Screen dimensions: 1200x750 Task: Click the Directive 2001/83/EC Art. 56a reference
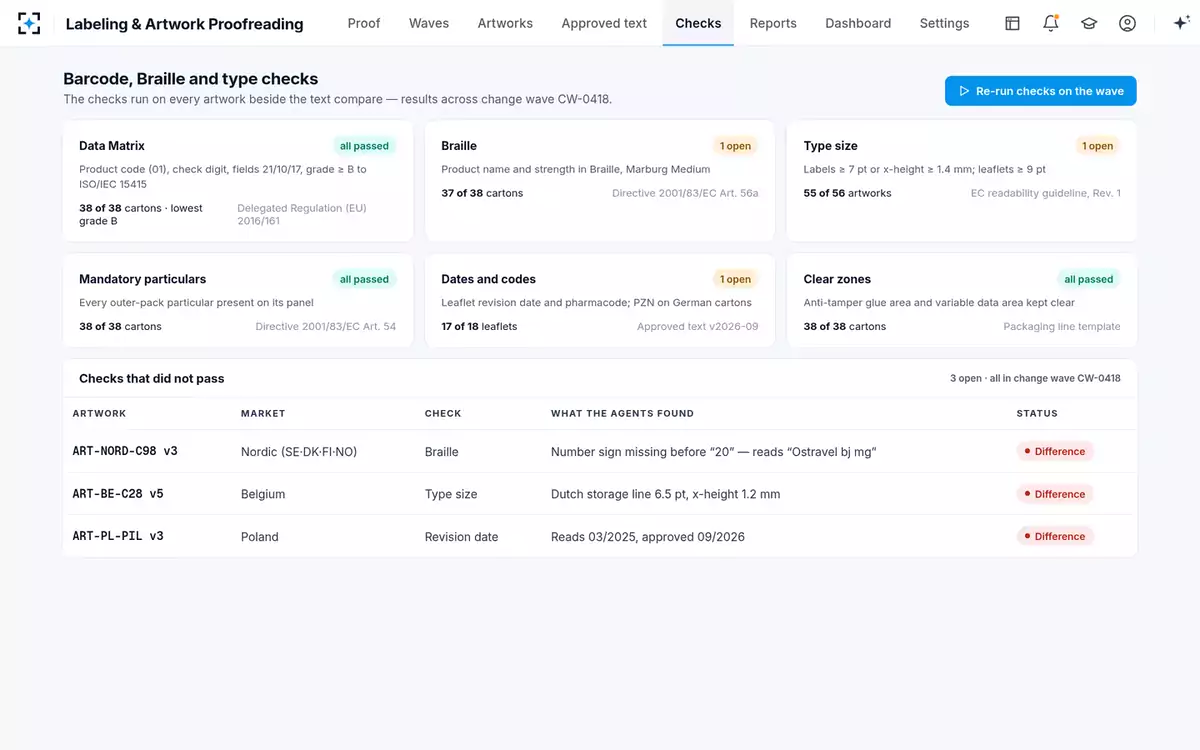pyautogui.click(x=685, y=193)
